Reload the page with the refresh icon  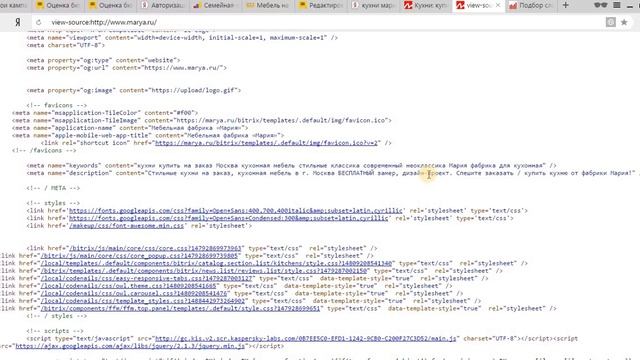pos(38,22)
